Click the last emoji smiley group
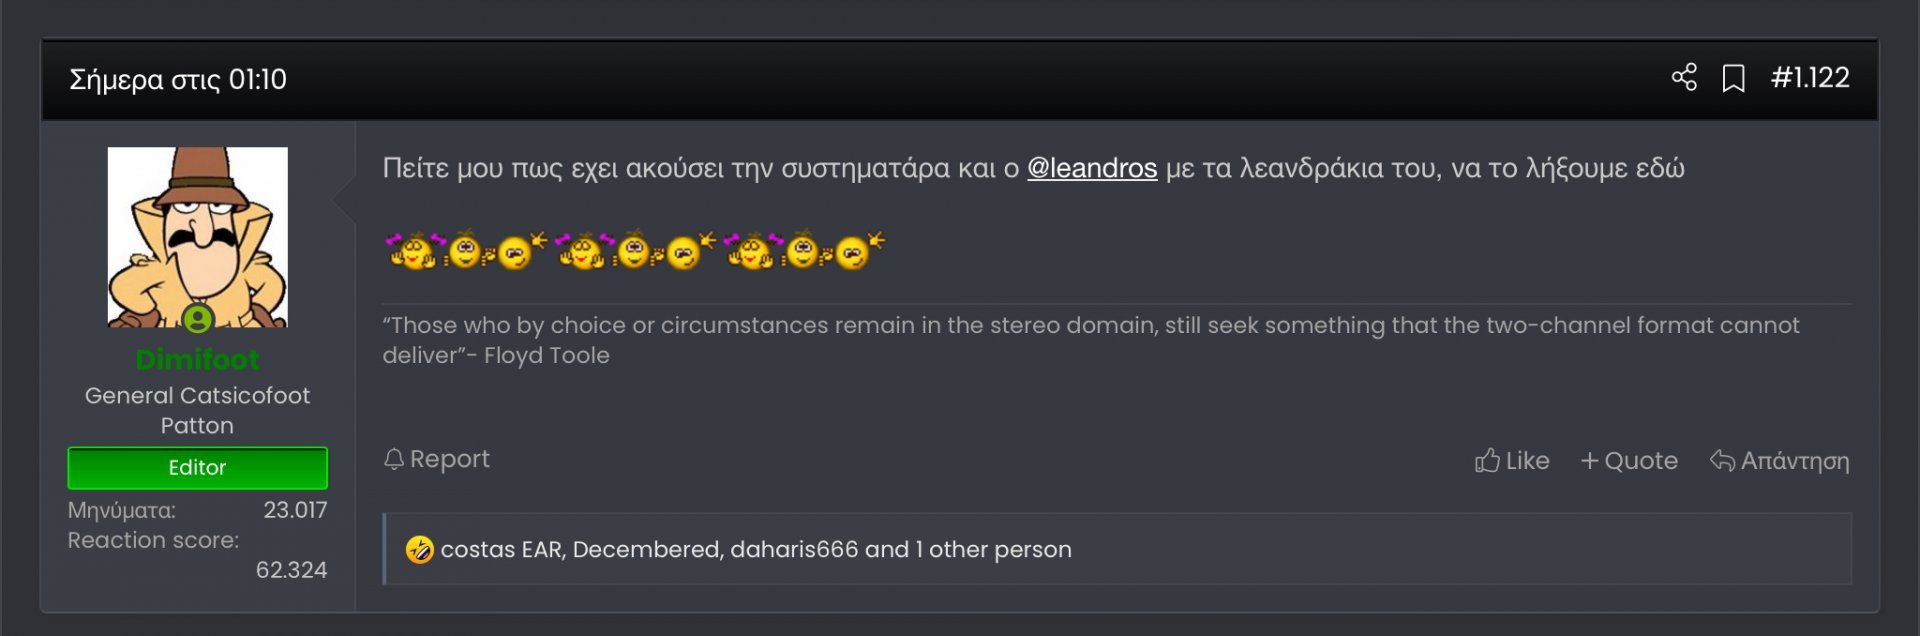1920x636 pixels. 804,251
